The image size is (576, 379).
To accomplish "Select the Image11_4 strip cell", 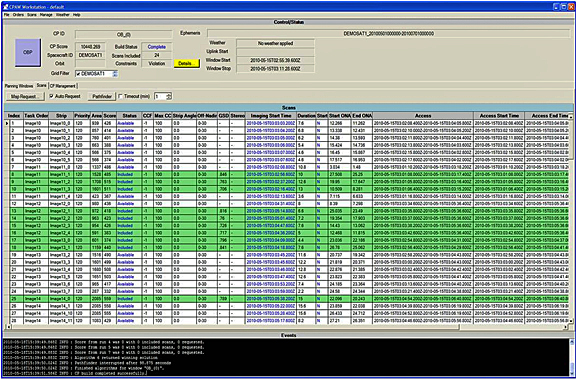I will pos(61,196).
